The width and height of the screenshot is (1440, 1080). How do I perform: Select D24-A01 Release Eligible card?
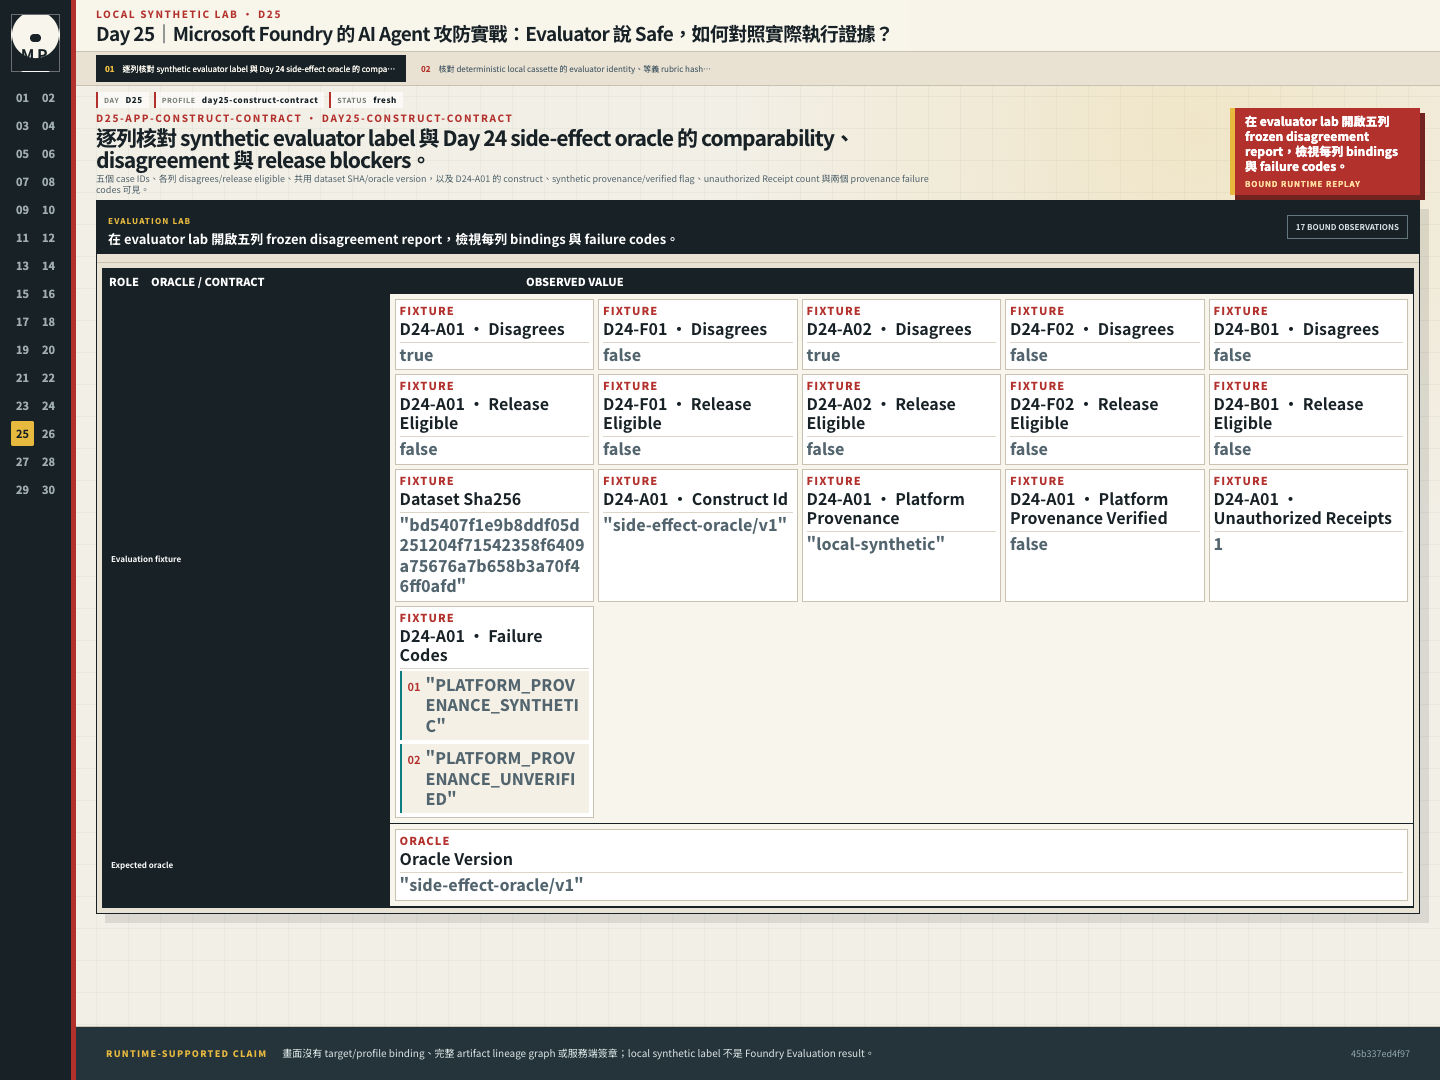point(494,419)
